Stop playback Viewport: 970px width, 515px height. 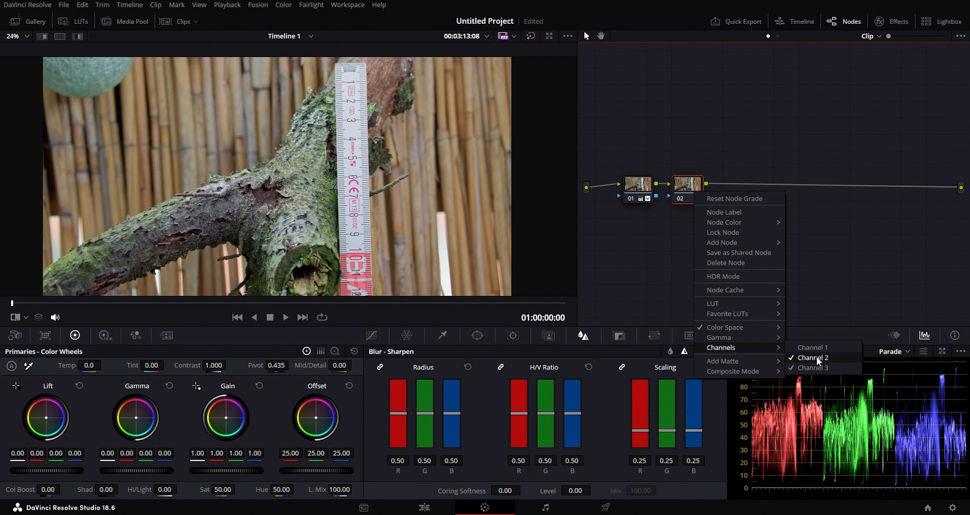pyautogui.click(x=270, y=318)
